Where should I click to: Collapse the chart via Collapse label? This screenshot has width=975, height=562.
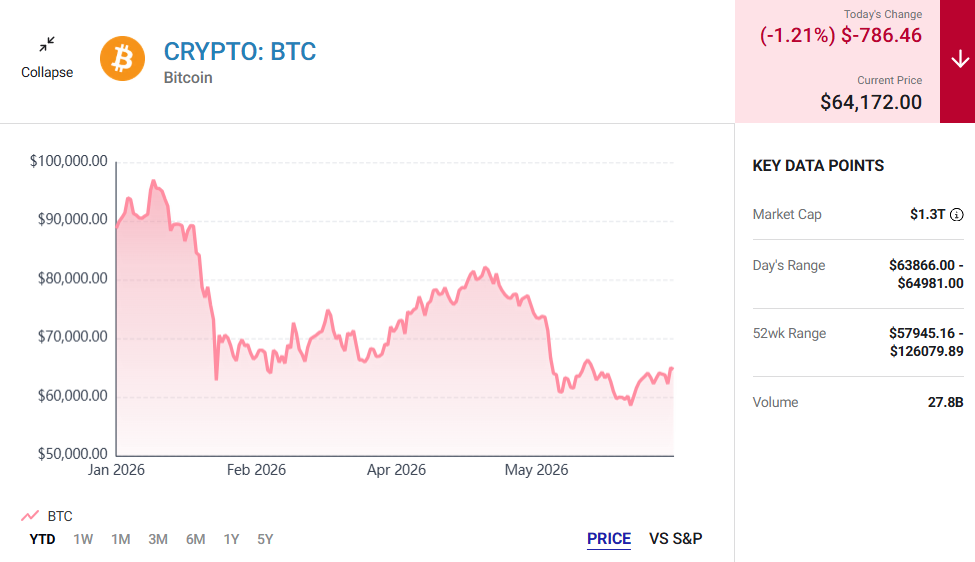(x=47, y=72)
